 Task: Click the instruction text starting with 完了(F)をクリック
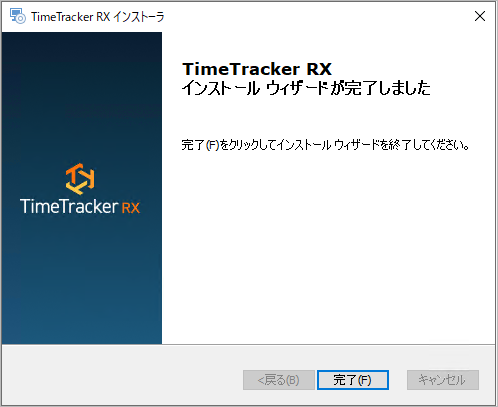[325, 145]
